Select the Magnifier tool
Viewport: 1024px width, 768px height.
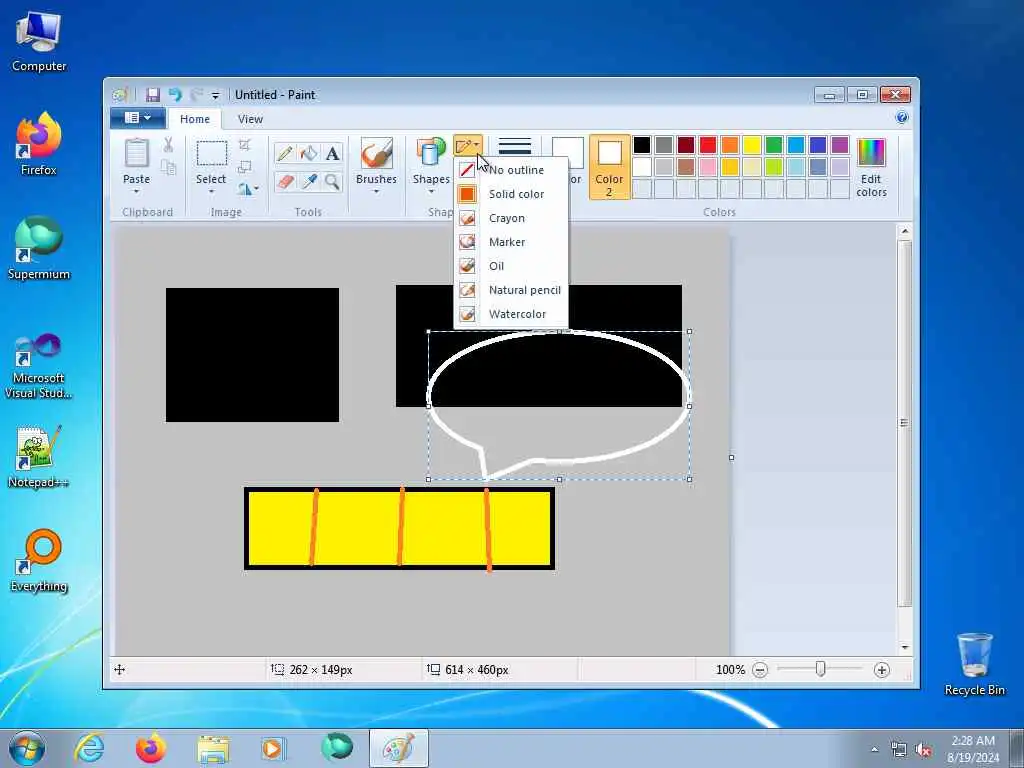(332, 182)
